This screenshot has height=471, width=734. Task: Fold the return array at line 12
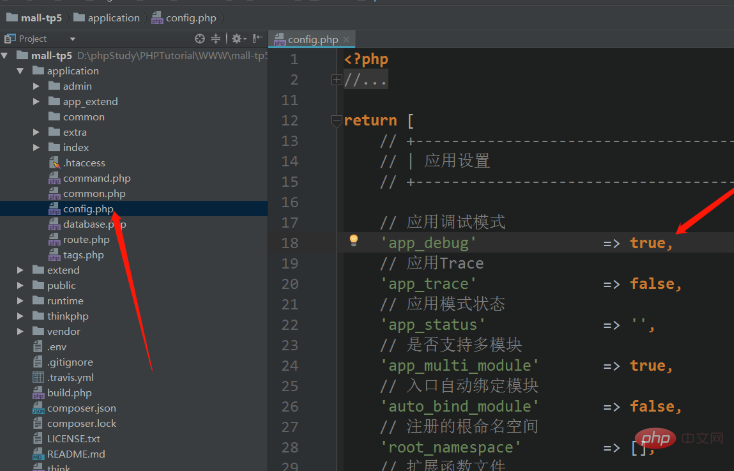(x=336, y=120)
